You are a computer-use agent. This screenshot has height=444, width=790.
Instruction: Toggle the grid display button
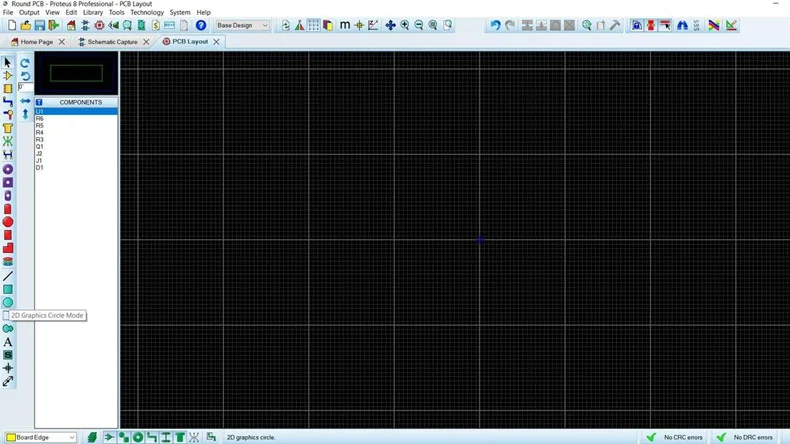[313, 25]
